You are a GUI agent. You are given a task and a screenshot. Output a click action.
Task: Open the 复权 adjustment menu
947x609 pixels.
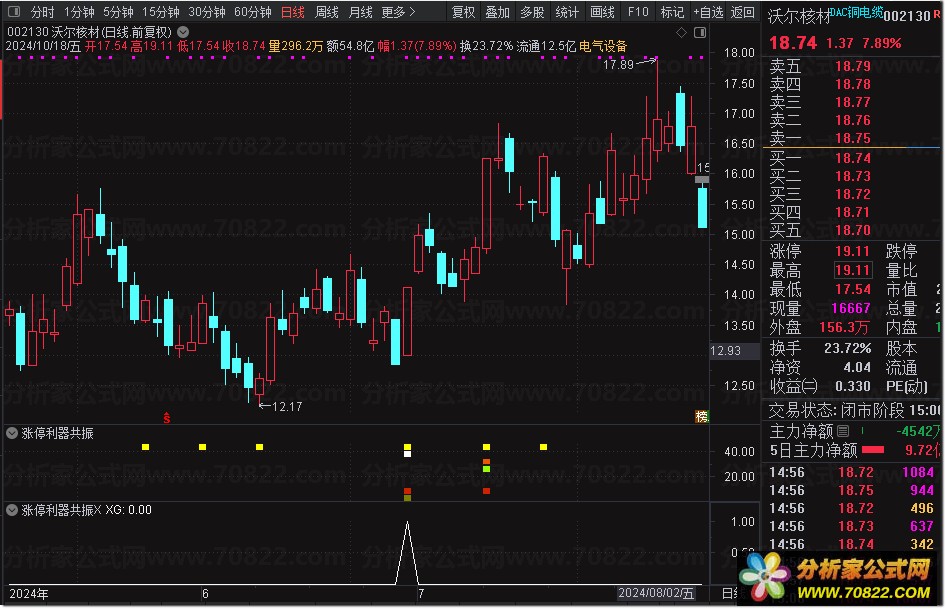point(464,11)
